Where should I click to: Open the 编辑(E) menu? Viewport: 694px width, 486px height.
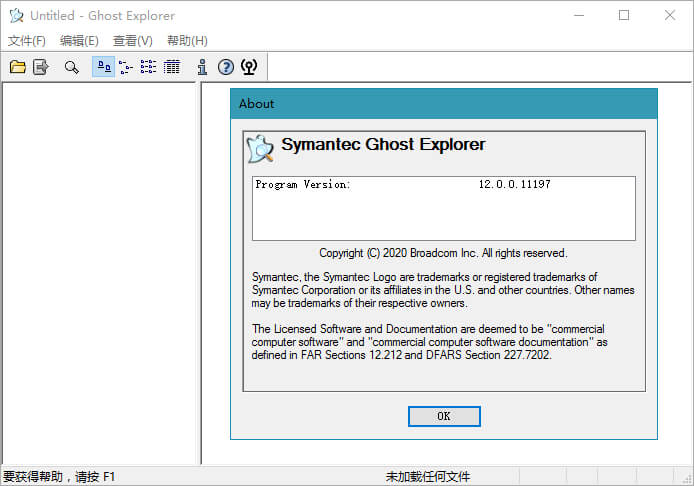pos(79,41)
